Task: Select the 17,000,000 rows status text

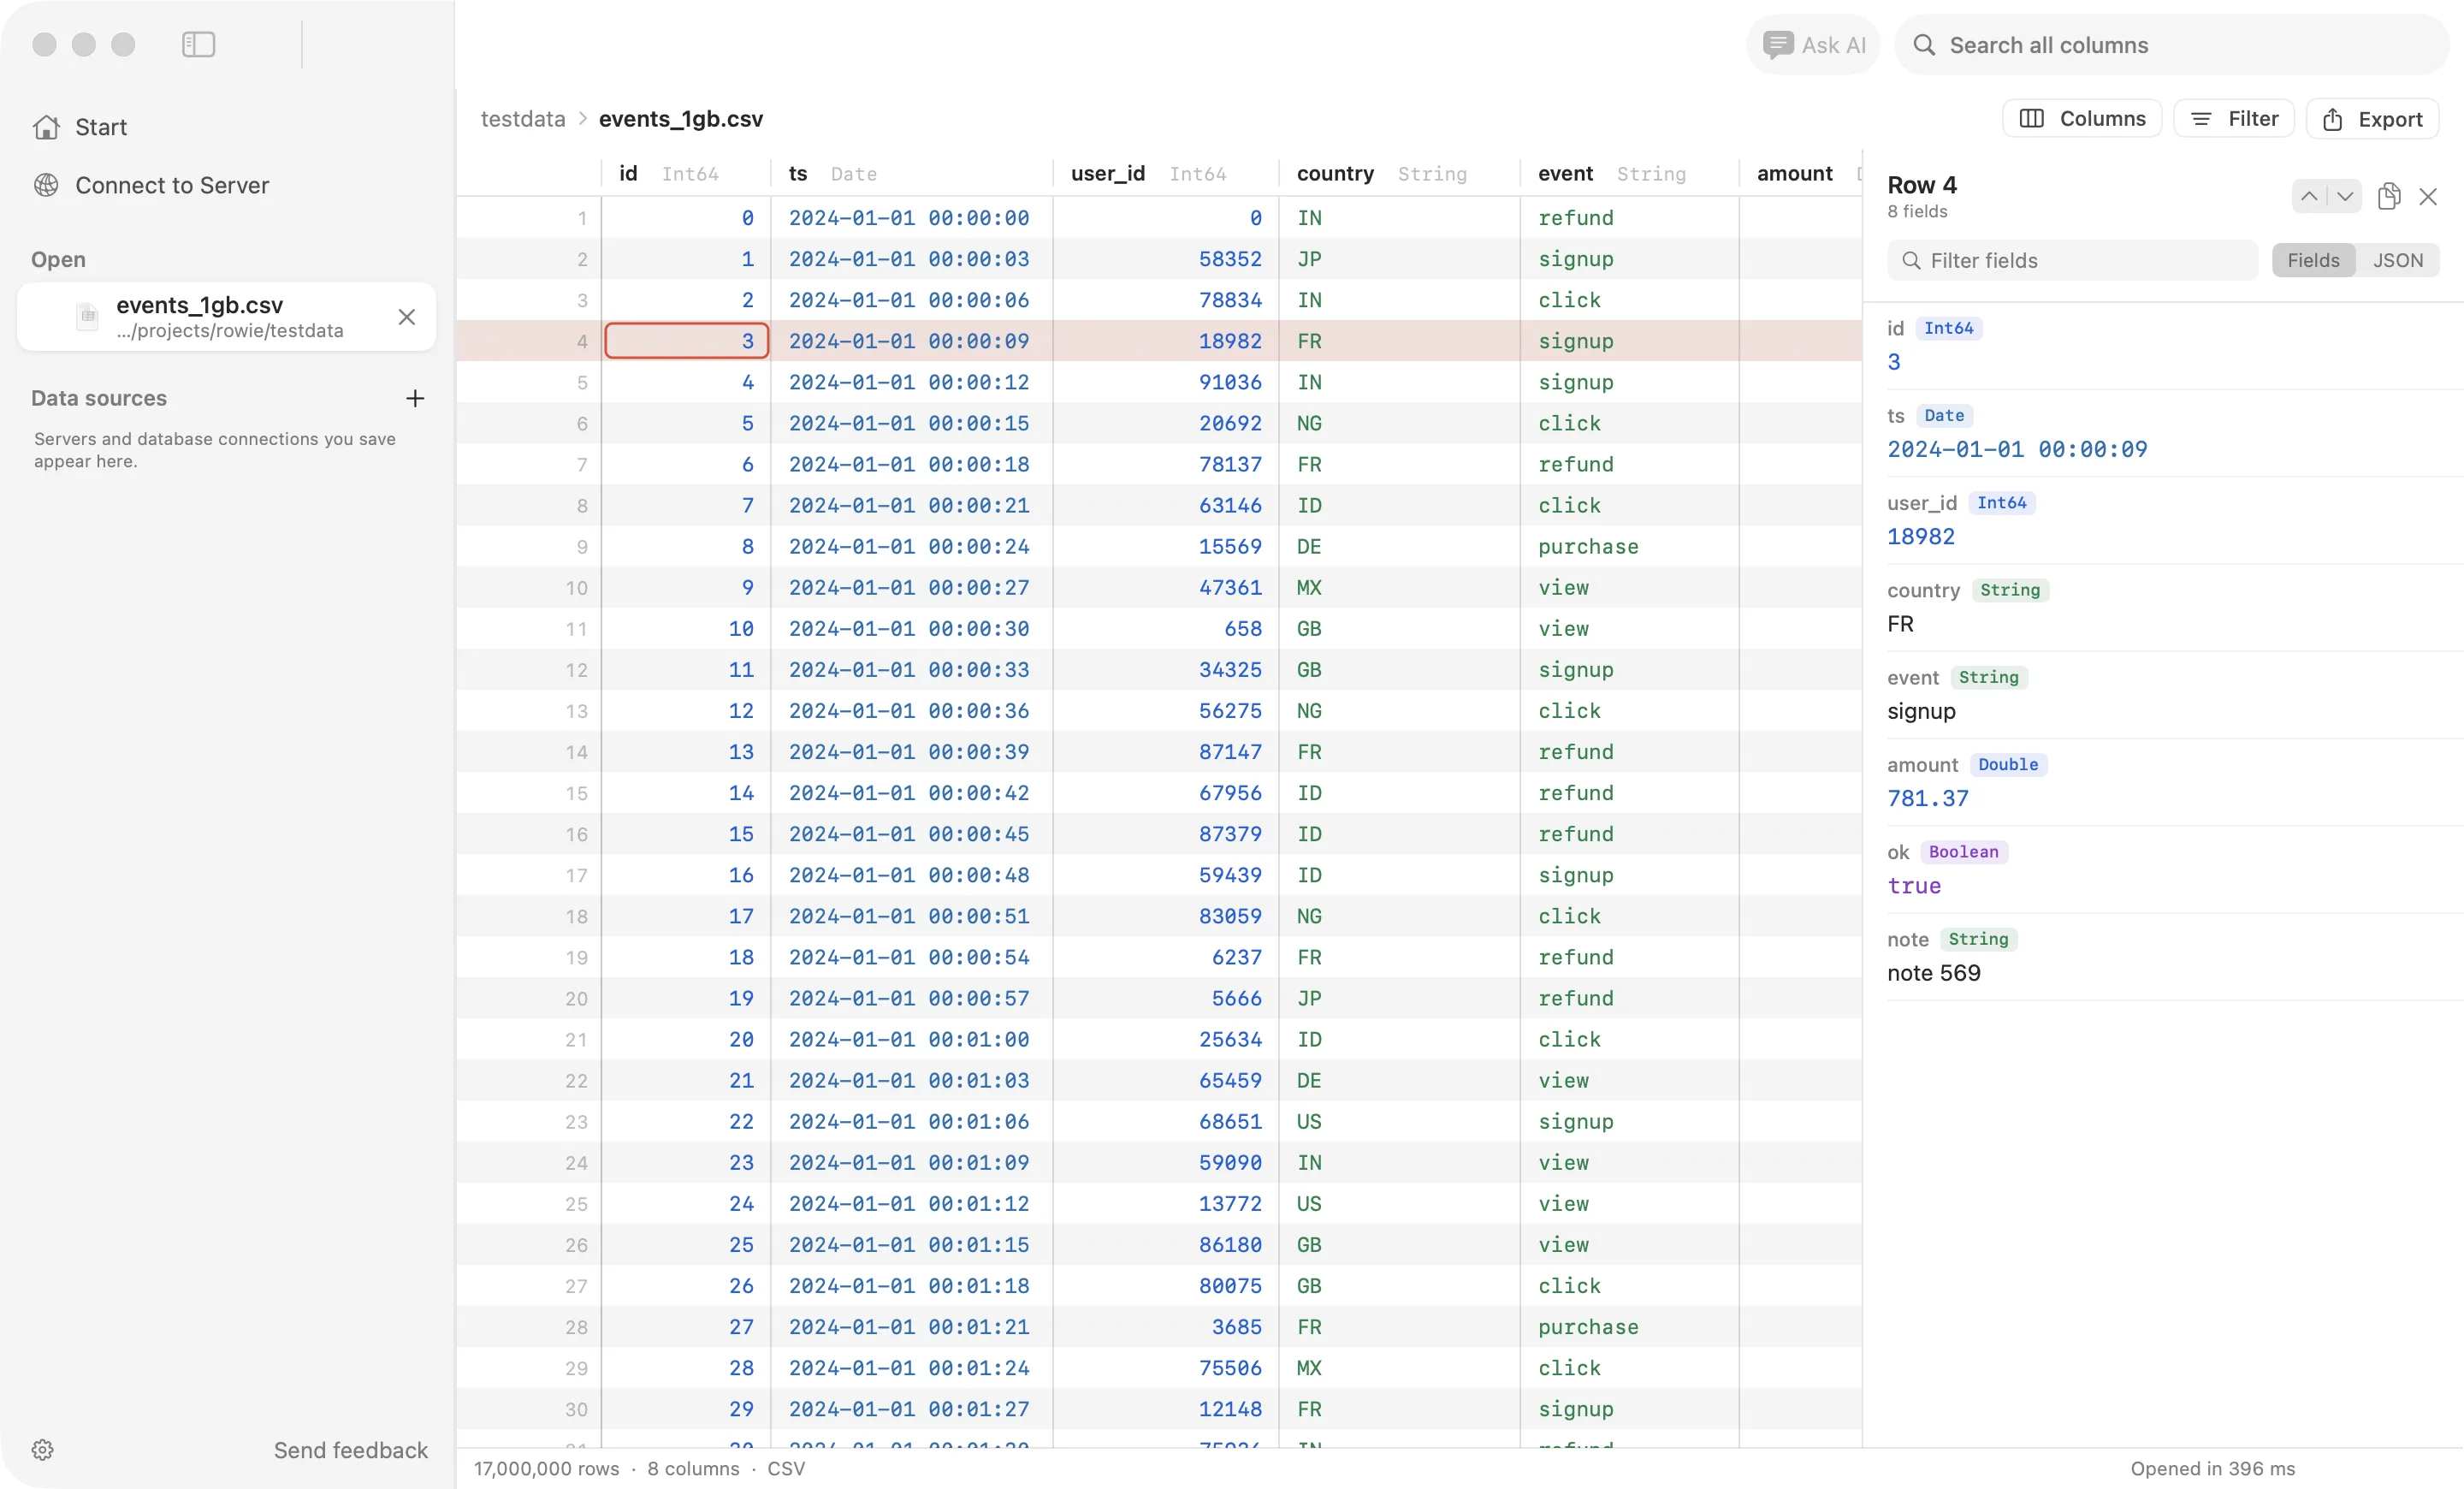Action: point(546,1468)
